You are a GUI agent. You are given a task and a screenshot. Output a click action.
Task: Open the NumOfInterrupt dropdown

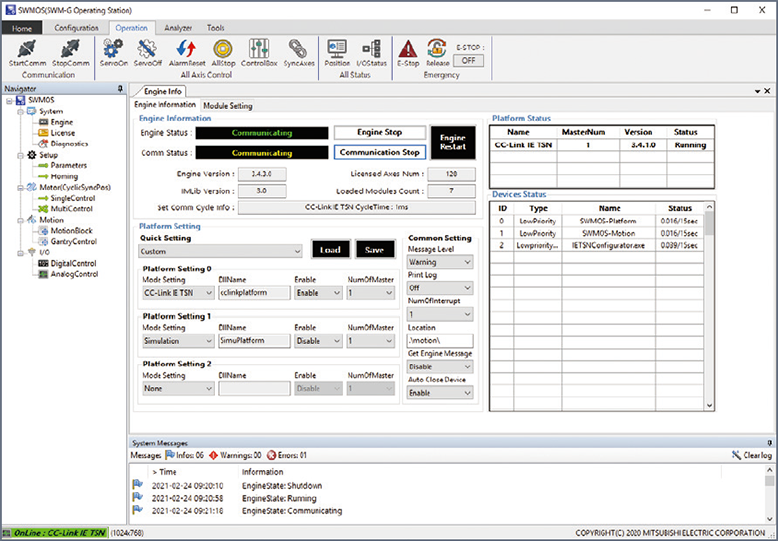(x=440, y=314)
